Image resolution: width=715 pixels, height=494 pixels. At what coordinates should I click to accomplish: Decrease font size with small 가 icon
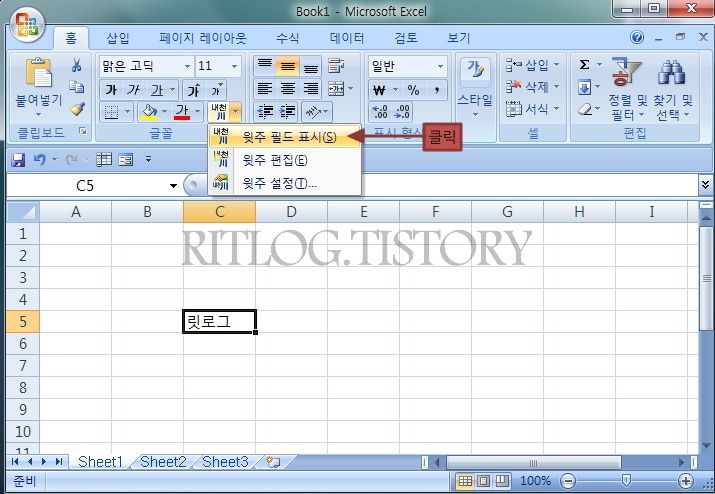click(x=216, y=90)
